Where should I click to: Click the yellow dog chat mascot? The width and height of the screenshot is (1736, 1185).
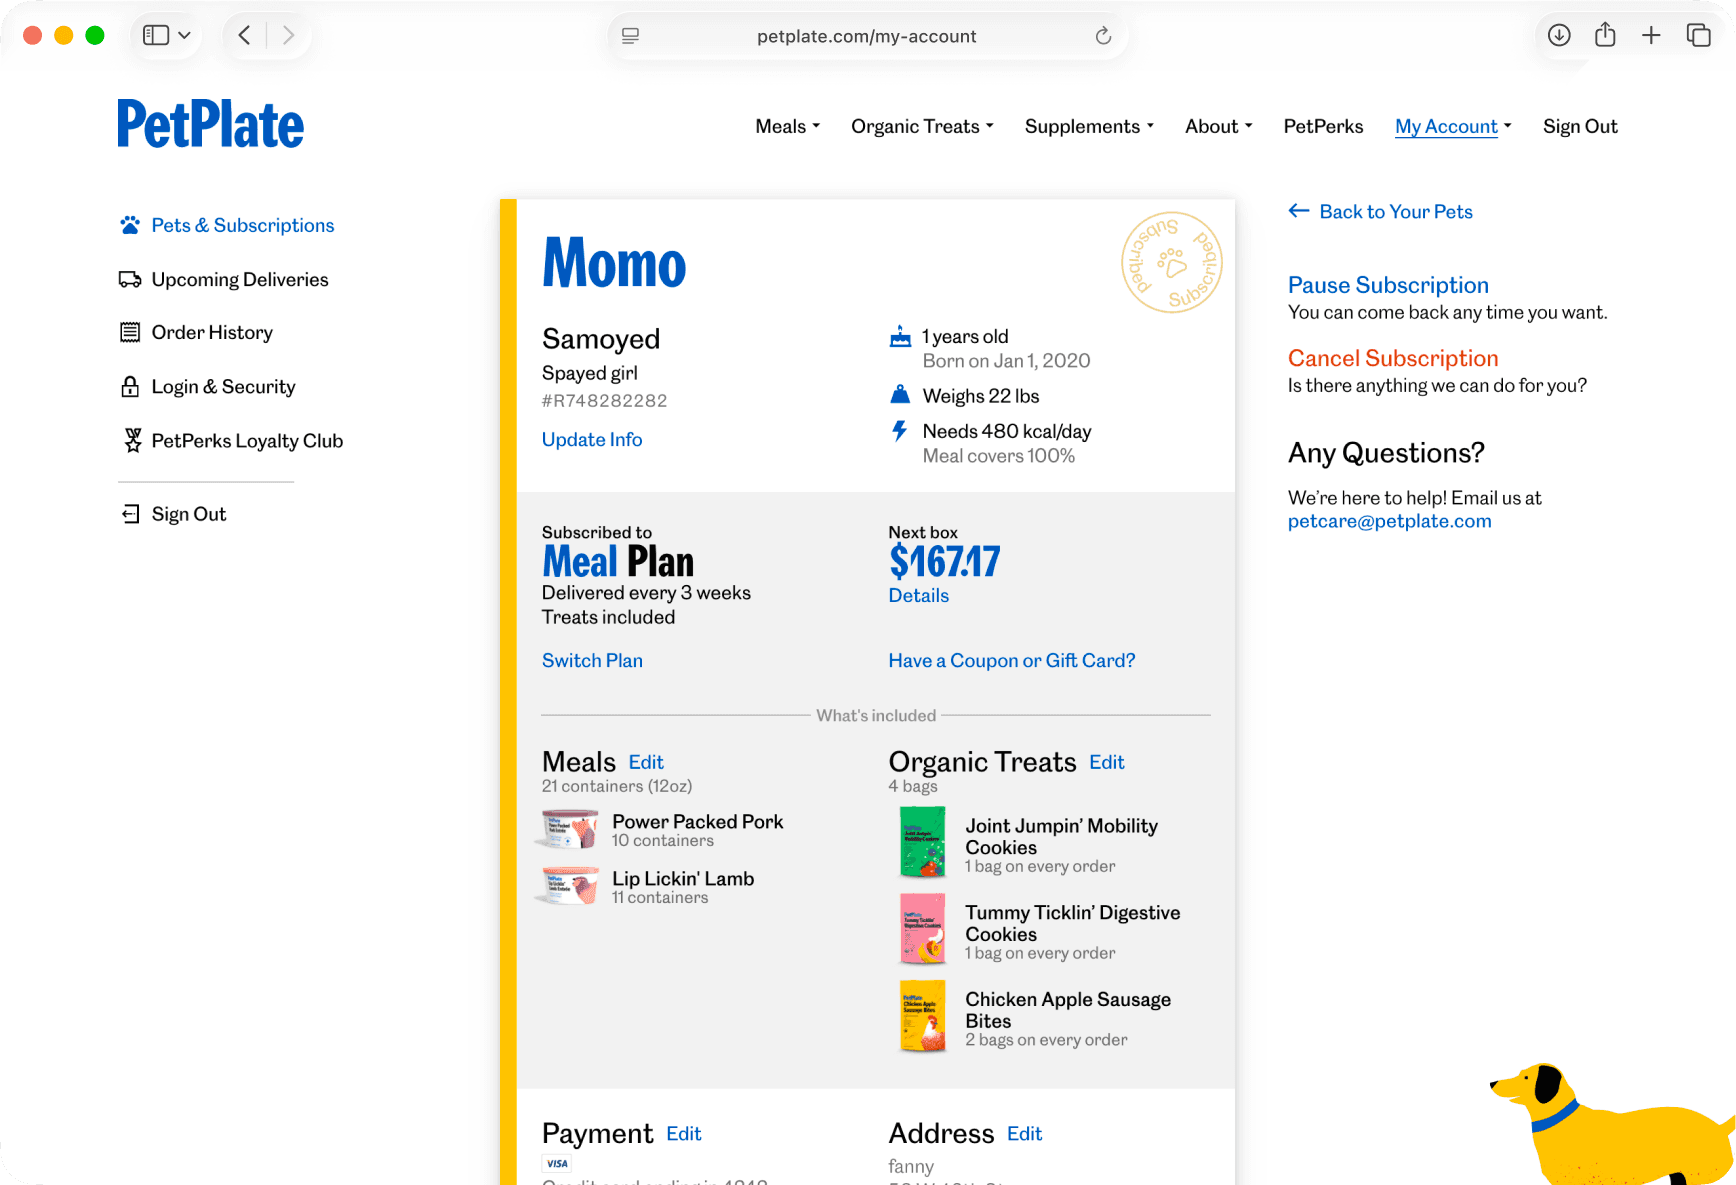[1615, 1125]
